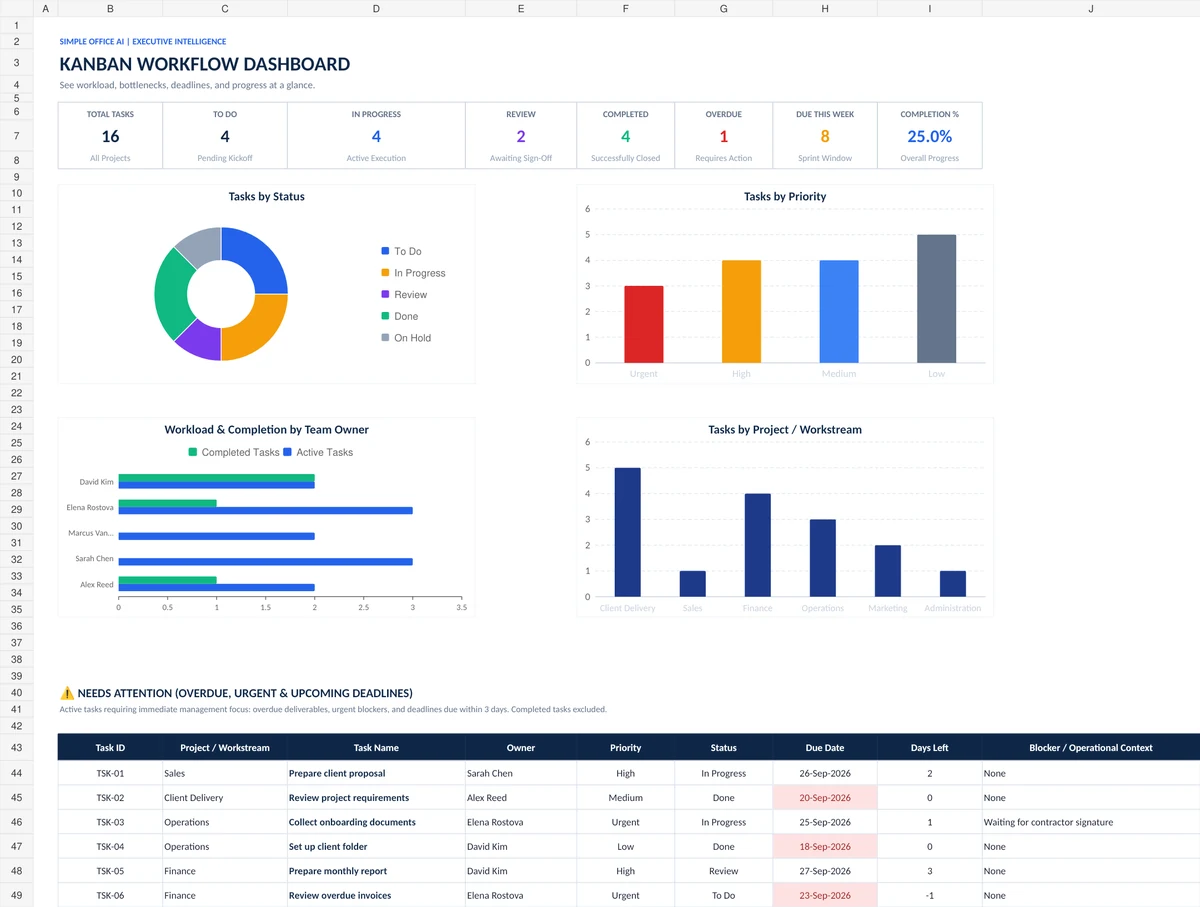Click the Blocker / Operational Context header

1091,748
